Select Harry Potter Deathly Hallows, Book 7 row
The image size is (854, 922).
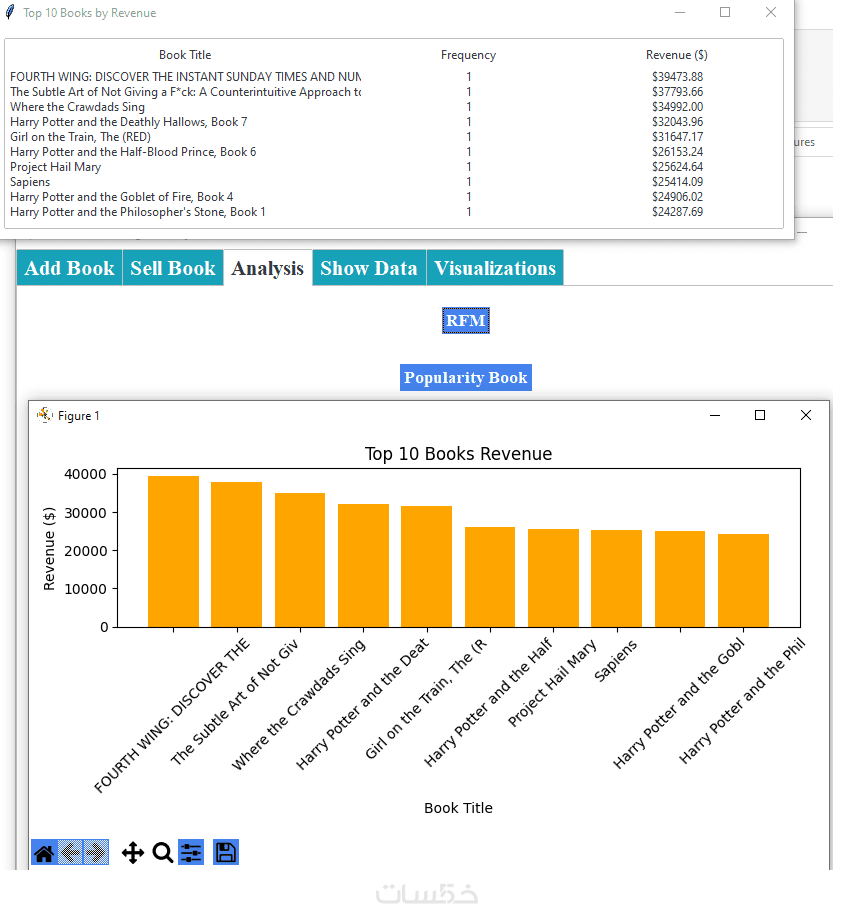pos(393,122)
